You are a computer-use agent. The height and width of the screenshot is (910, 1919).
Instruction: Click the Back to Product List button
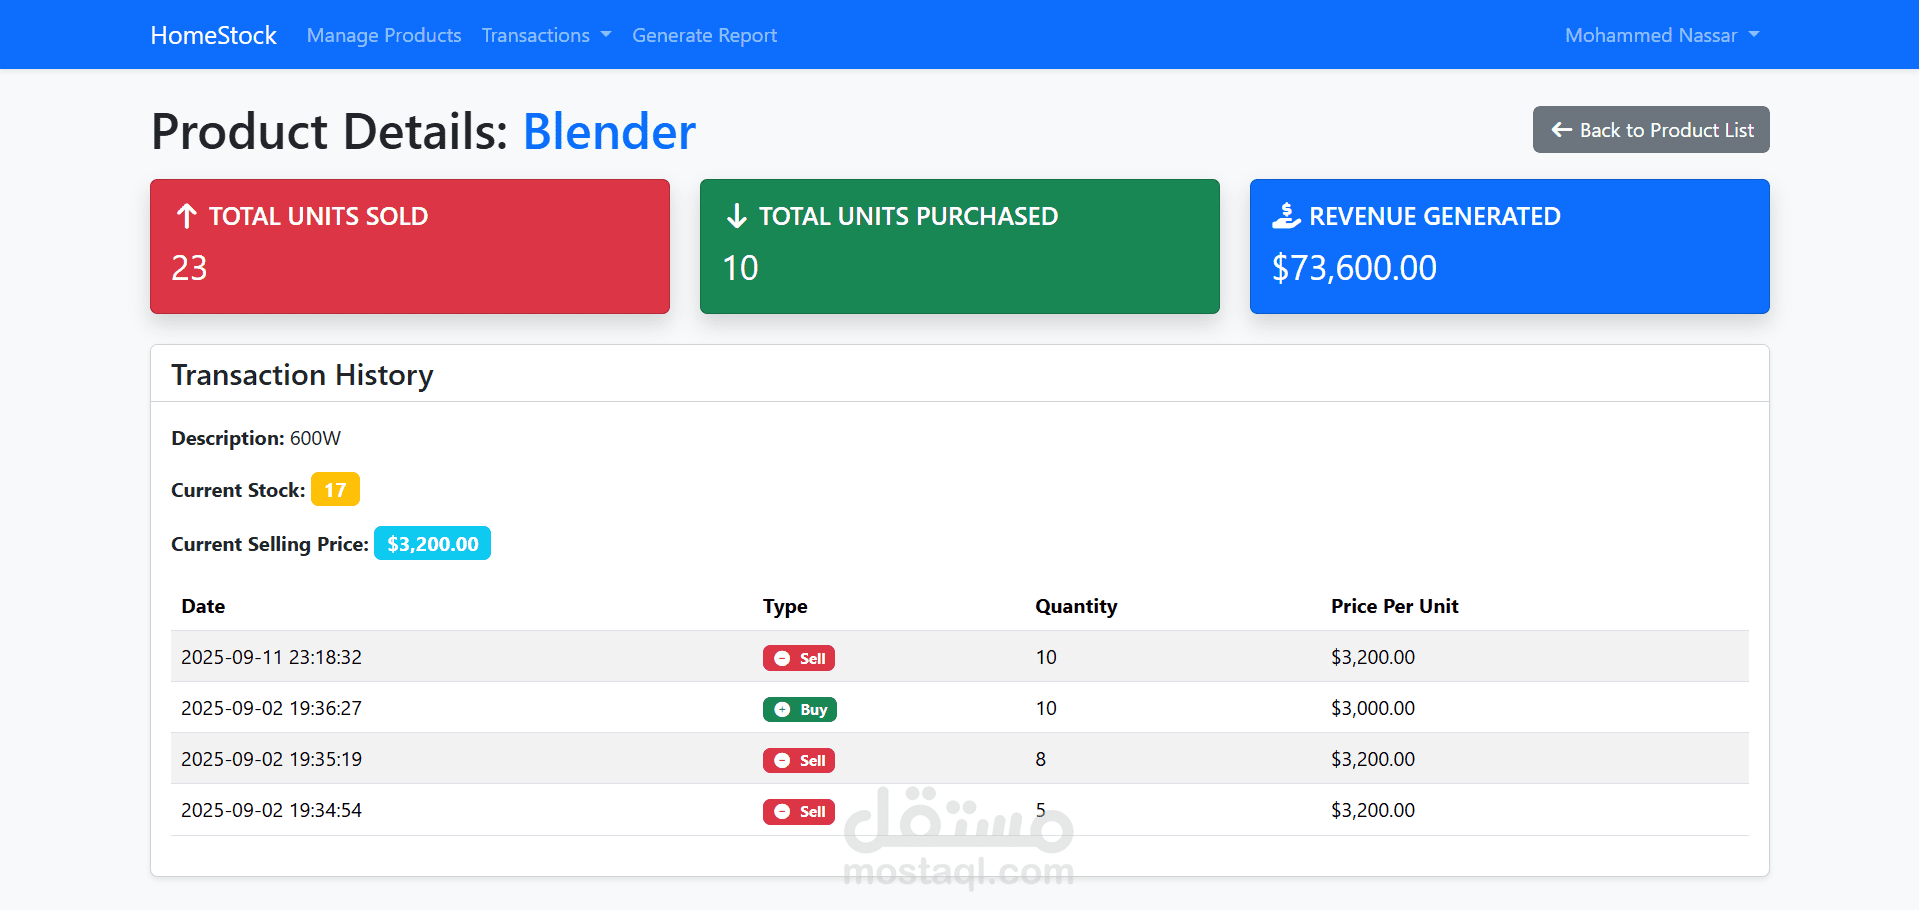1650,129
